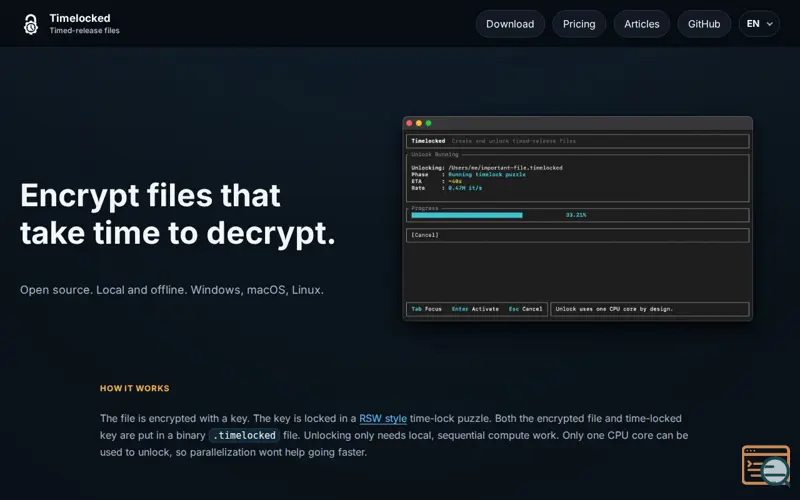Click the yellow minimize dot on the demo window
The height and width of the screenshot is (500, 800).
pos(419,123)
